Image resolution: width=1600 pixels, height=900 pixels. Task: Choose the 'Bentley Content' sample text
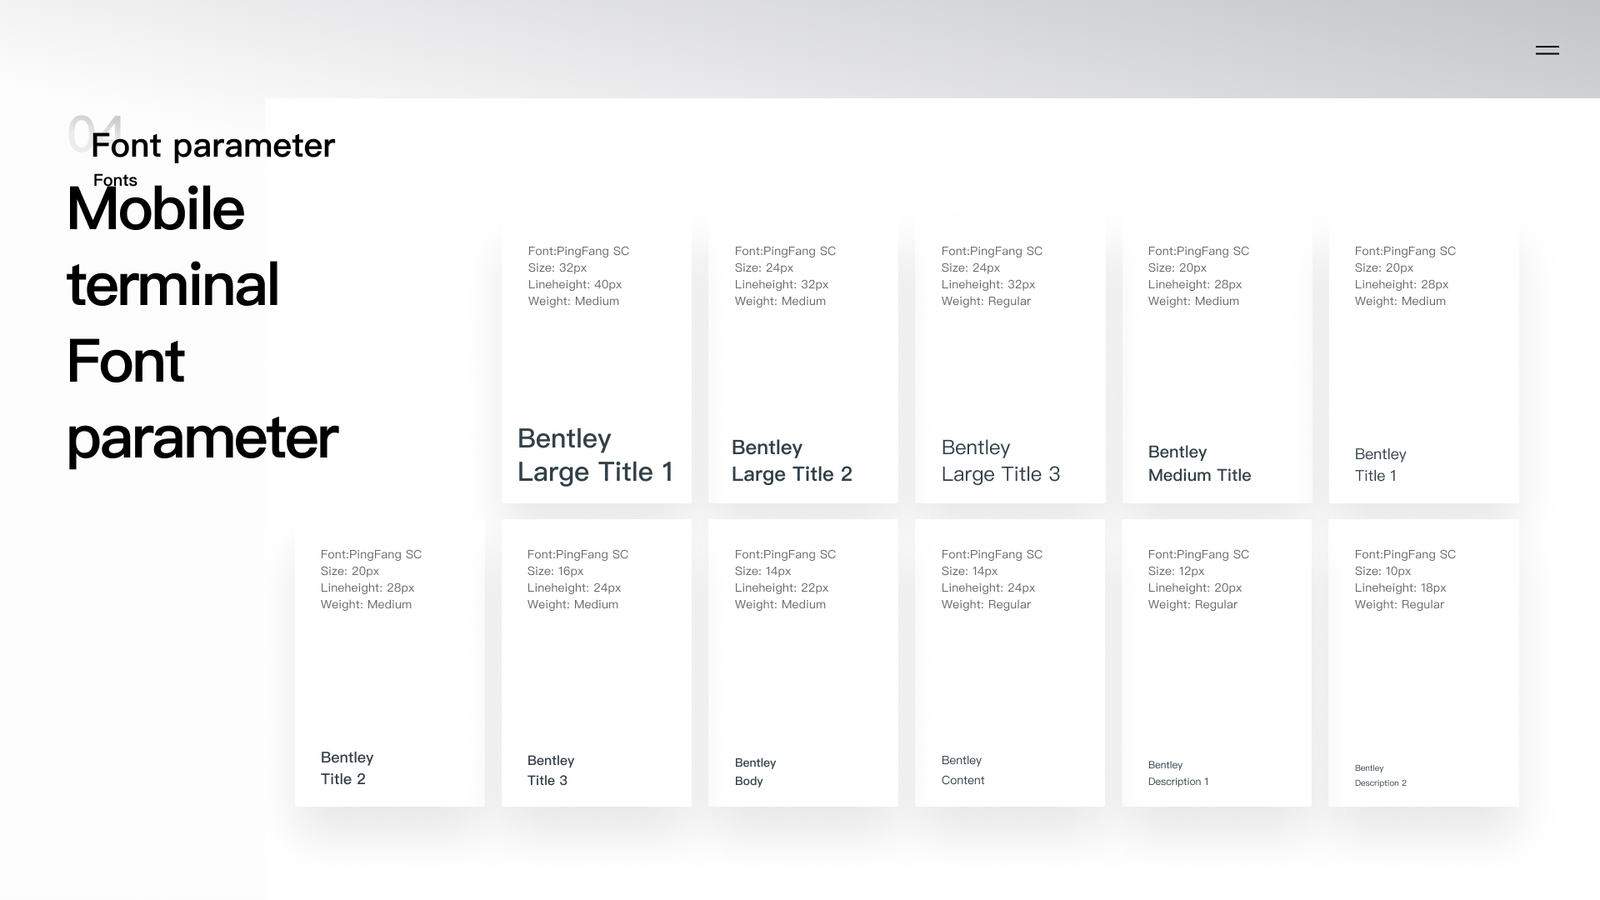[x=962, y=770]
